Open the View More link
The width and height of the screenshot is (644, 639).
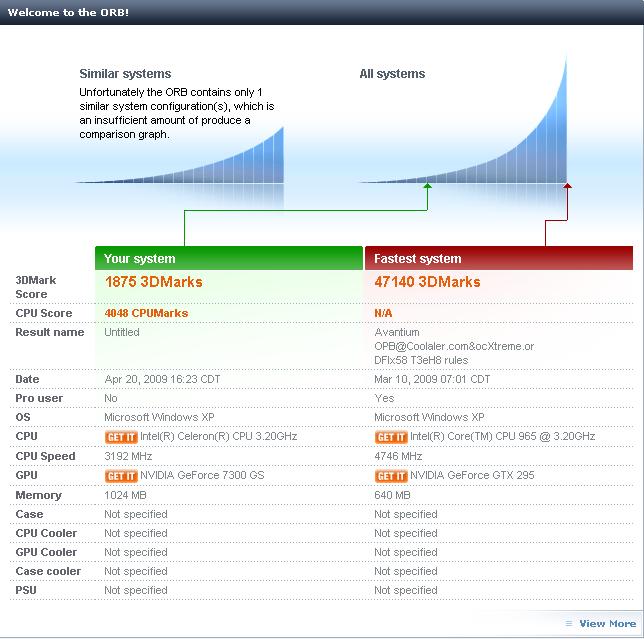(x=607, y=623)
